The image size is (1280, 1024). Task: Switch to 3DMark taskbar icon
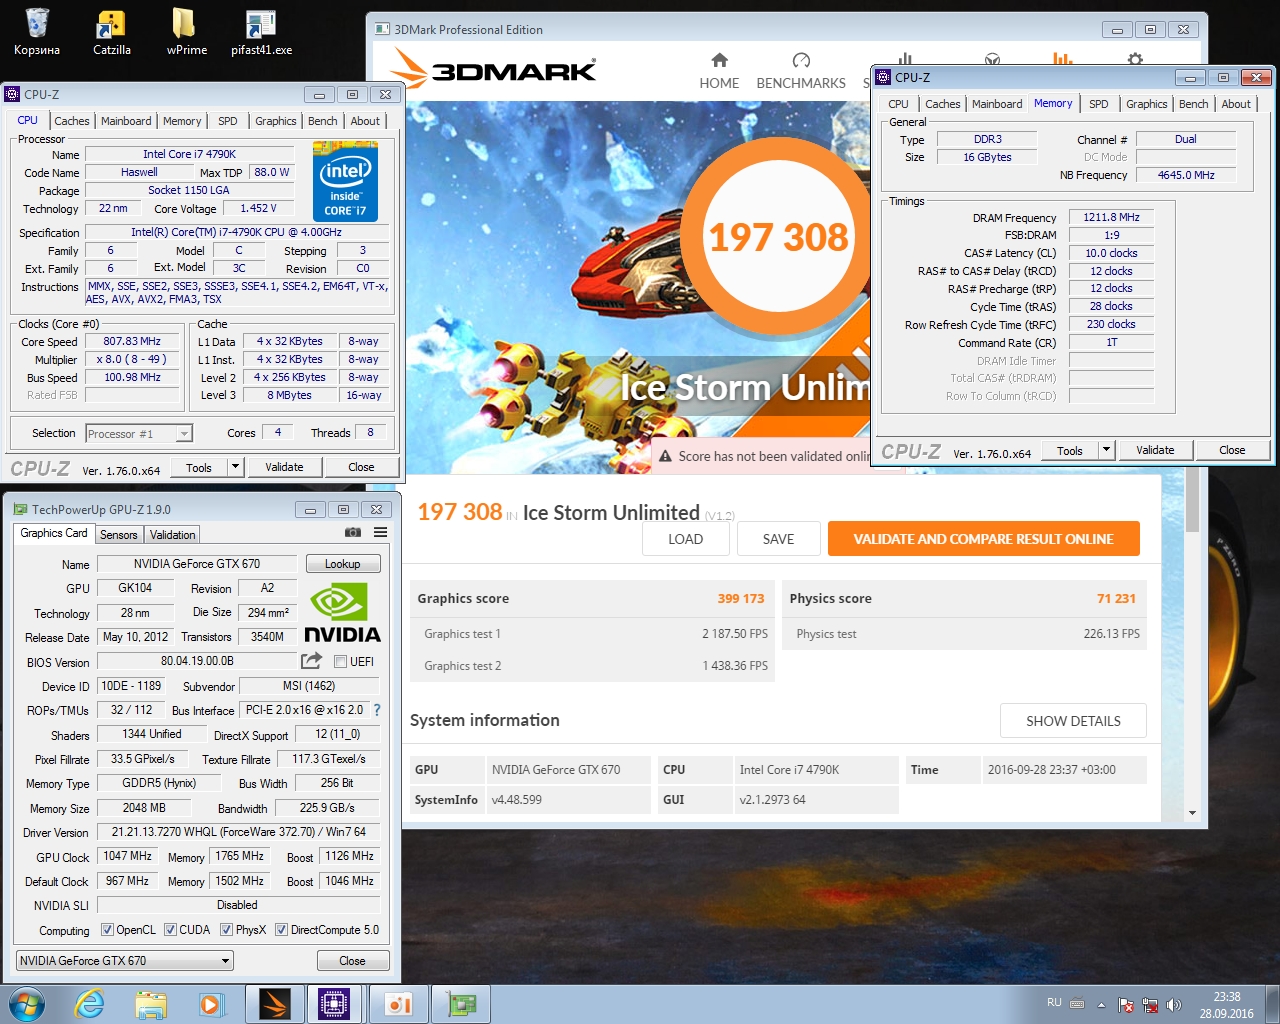274,1004
